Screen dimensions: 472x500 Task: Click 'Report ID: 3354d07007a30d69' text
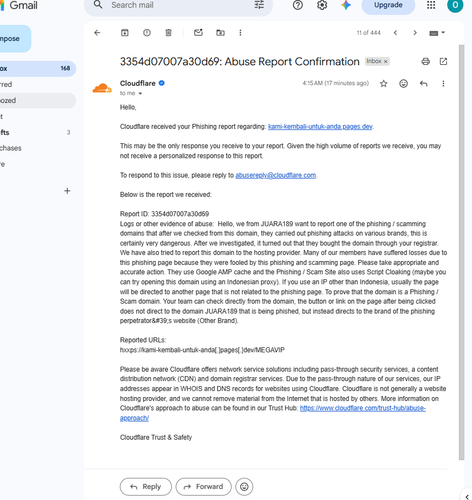[164, 214]
